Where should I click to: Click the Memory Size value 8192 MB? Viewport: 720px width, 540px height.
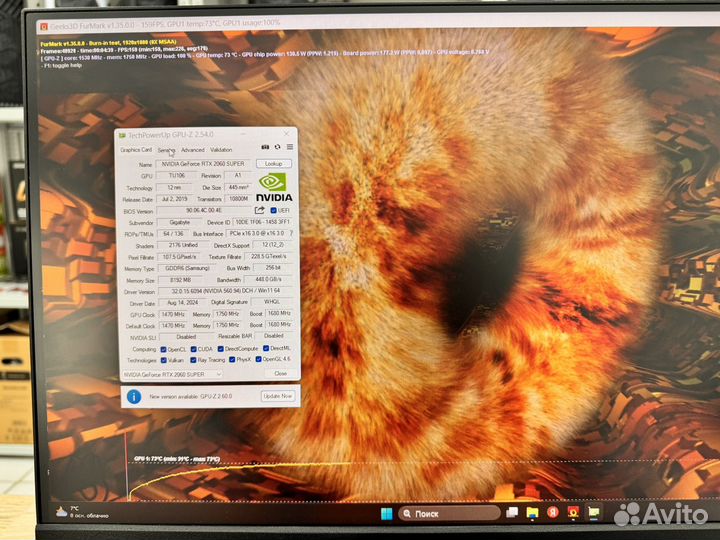coord(180,280)
